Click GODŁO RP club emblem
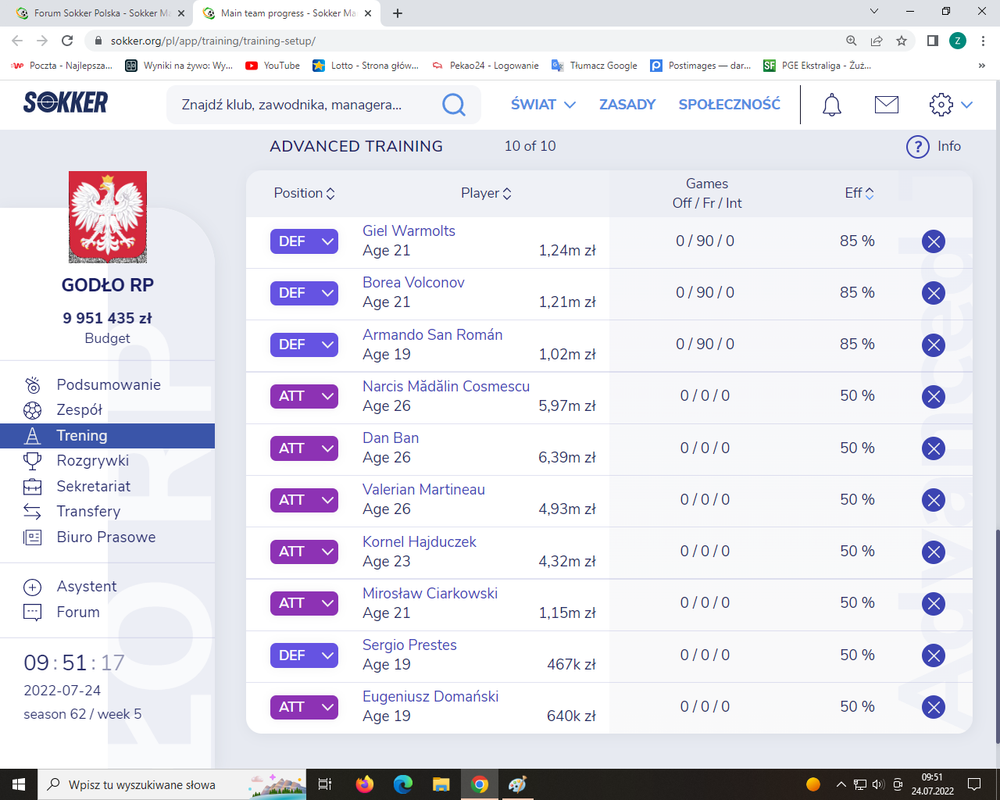This screenshot has width=1000, height=800. pyautogui.click(x=108, y=217)
